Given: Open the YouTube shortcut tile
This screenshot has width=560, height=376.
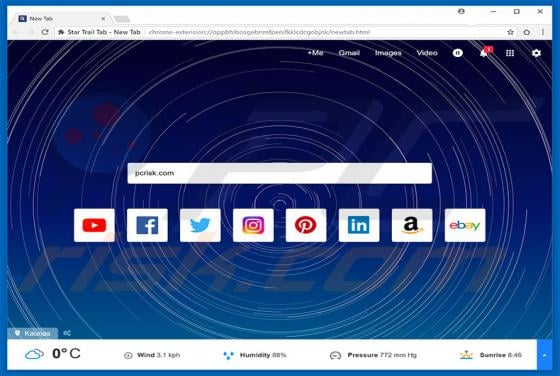Looking at the screenshot, I should [x=94, y=225].
